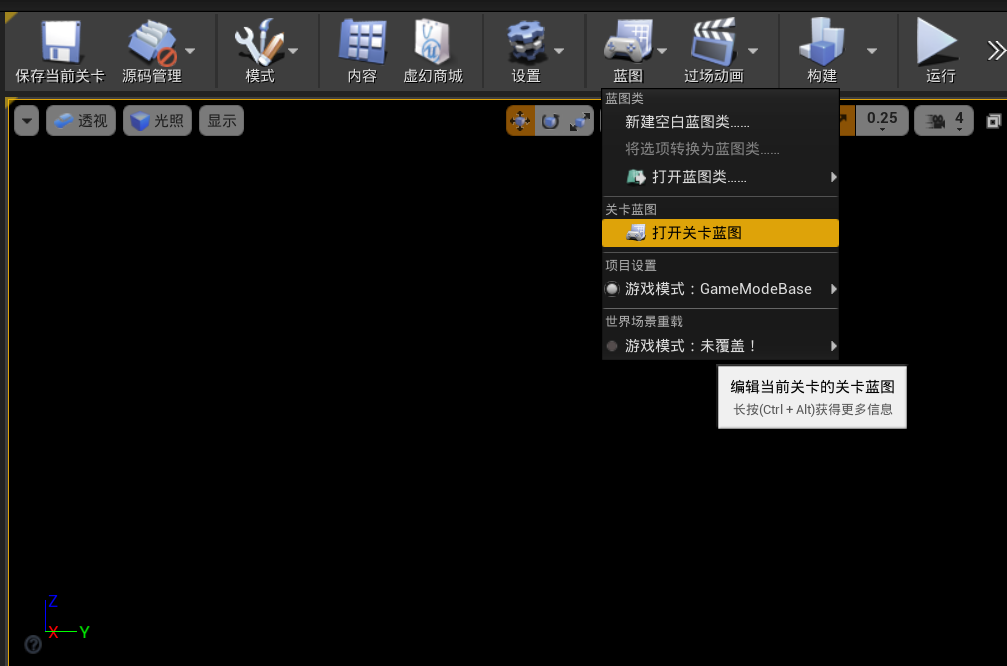Expand the 模式 dropdown arrow
This screenshot has height=666, width=1007.
point(293,50)
